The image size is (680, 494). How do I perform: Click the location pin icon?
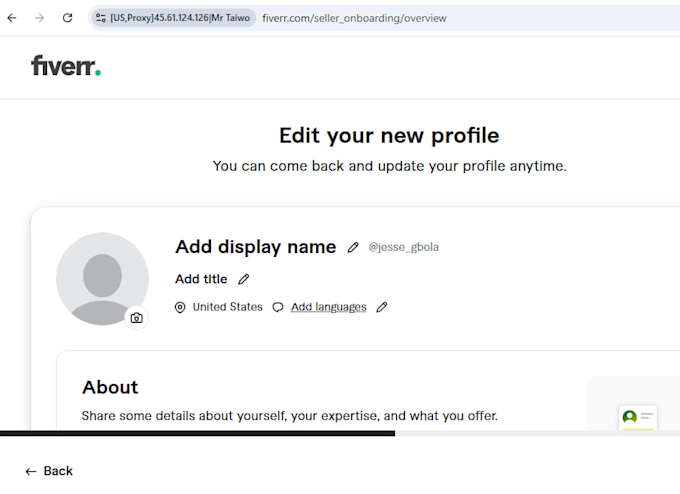180,308
